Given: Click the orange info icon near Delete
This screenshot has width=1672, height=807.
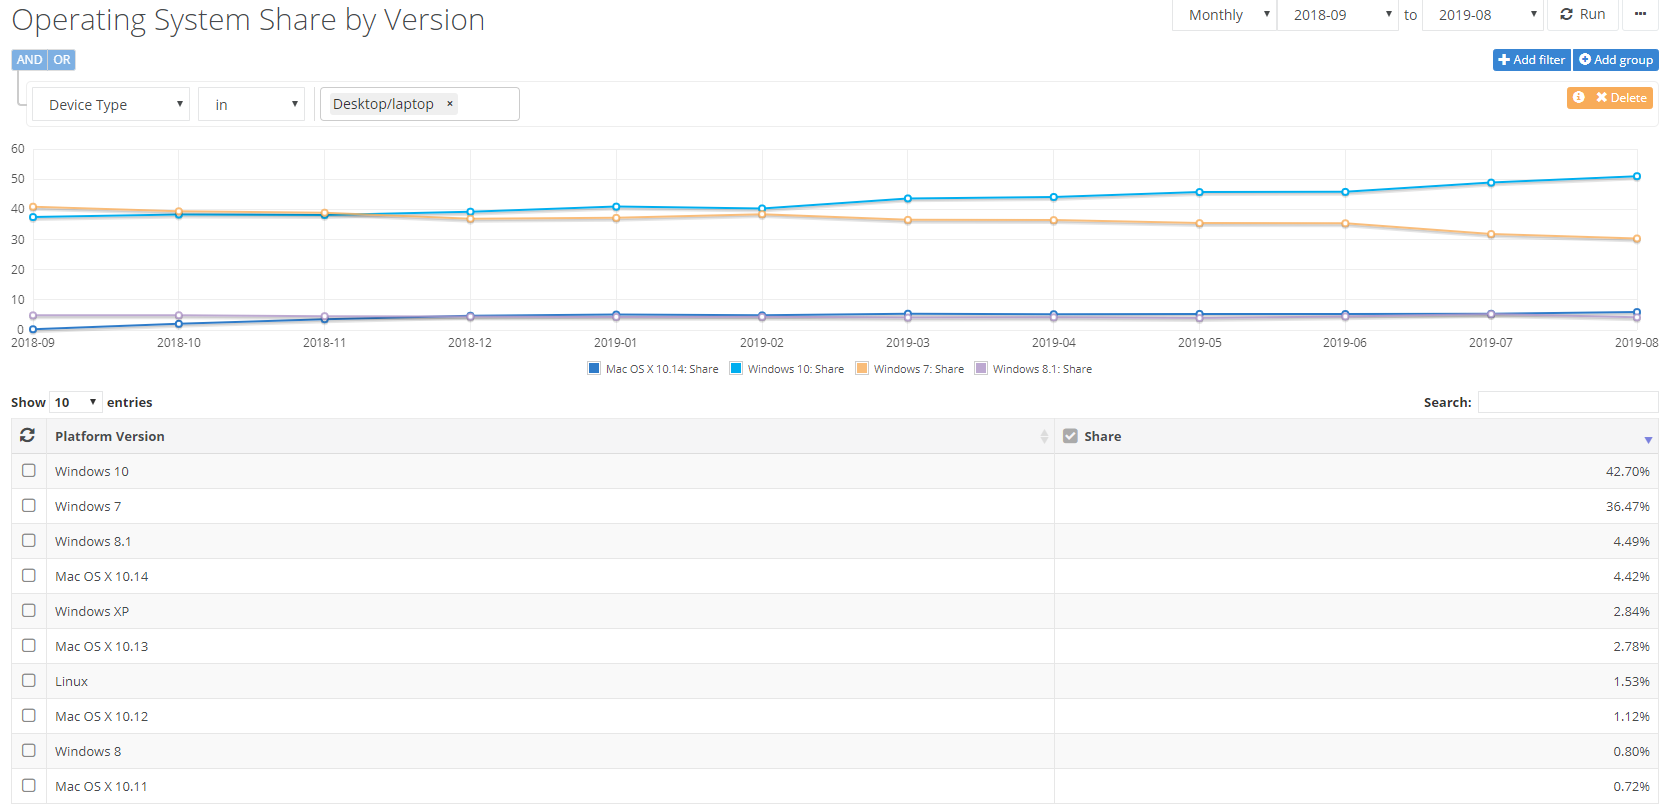Looking at the screenshot, I should (x=1579, y=97).
